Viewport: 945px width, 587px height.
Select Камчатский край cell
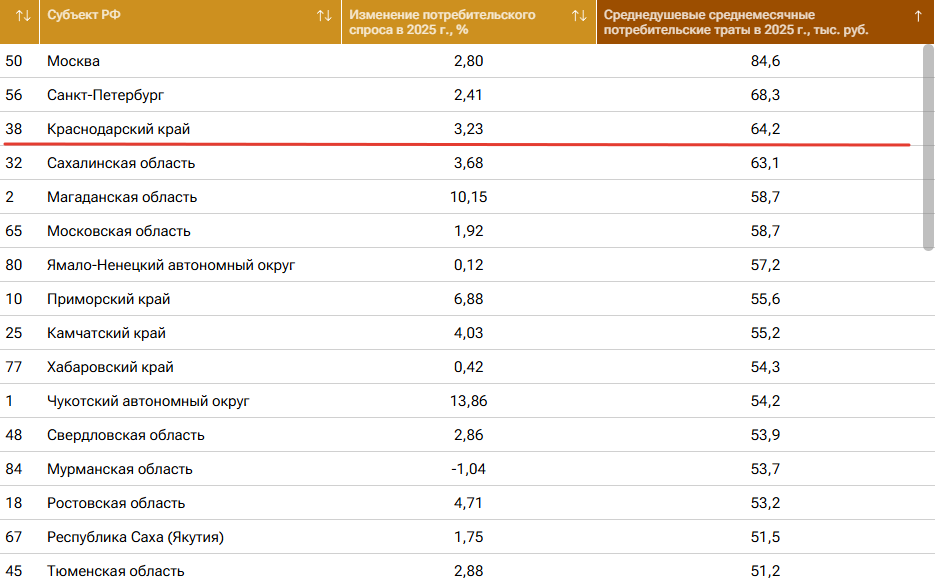pos(107,333)
